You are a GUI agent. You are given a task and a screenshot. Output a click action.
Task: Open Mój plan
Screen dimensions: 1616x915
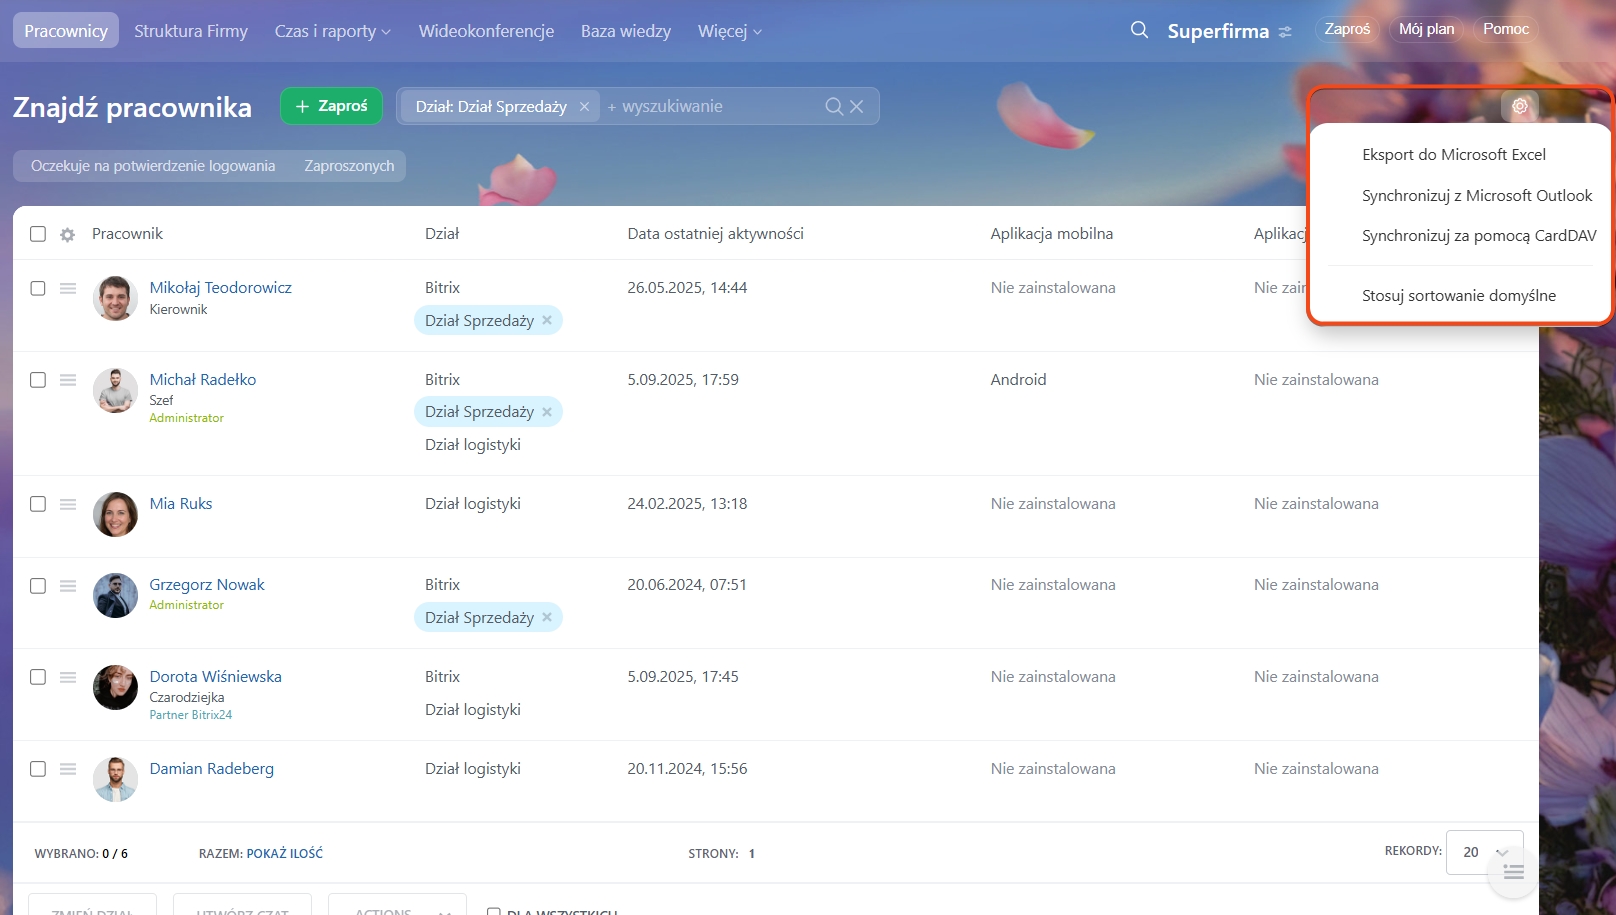tap(1426, 29)
